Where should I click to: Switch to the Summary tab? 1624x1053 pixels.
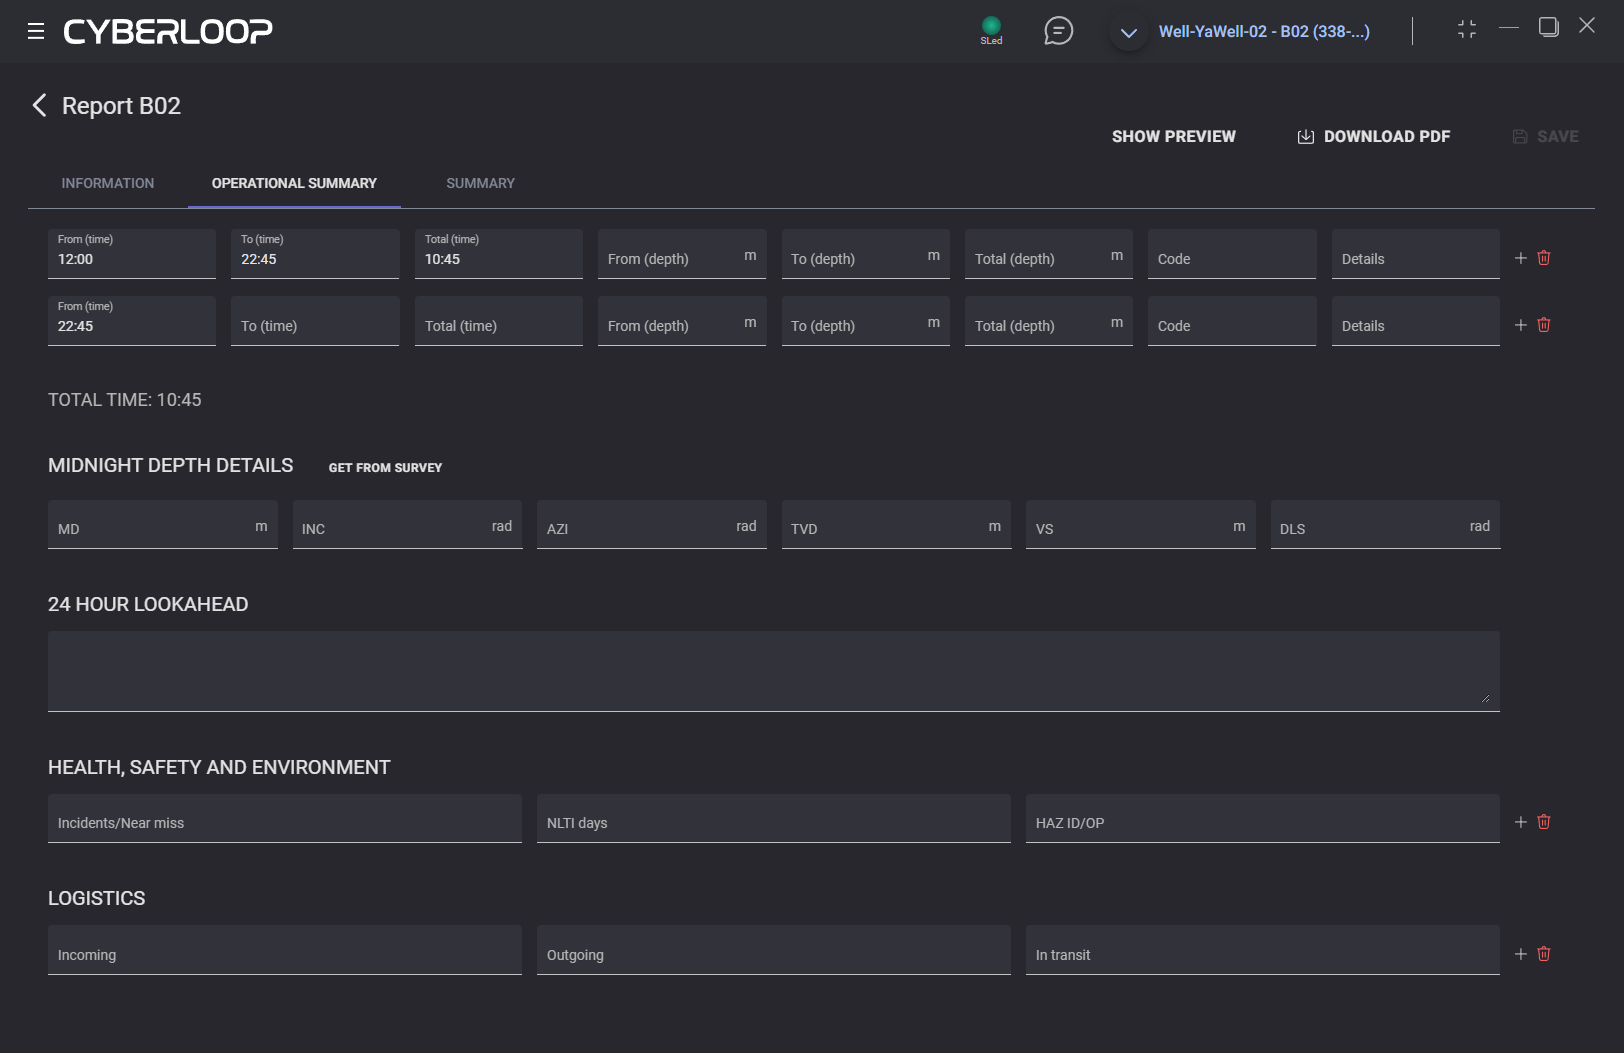480,183
